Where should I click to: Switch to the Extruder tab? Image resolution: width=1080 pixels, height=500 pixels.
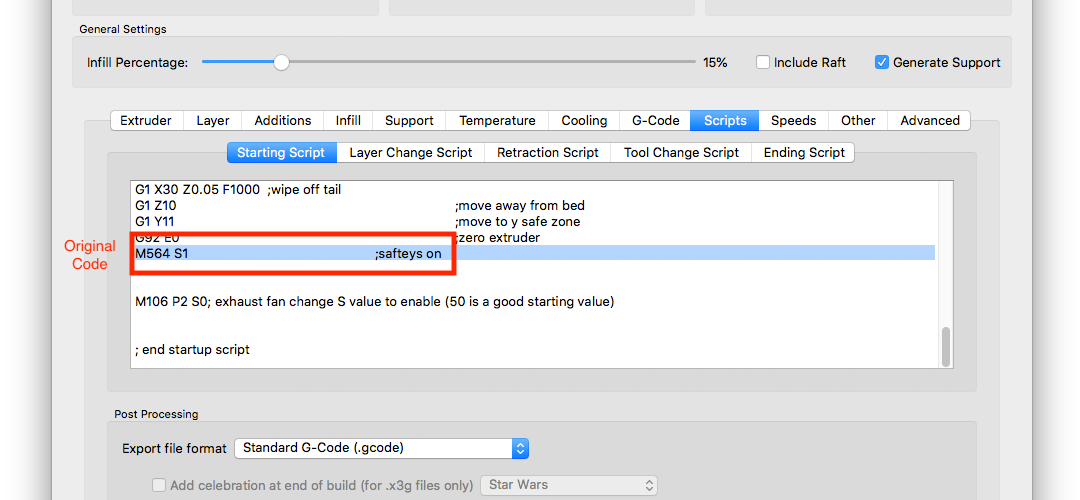[x=146, y=120]
